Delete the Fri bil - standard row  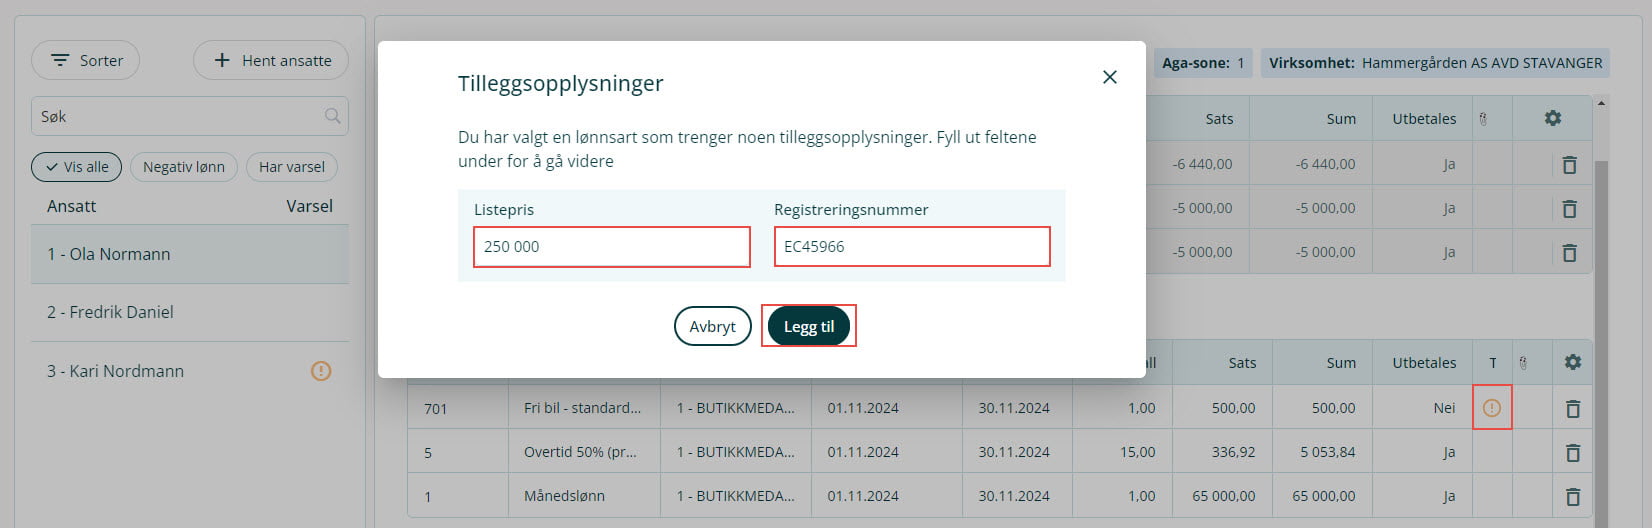point(1572,408)
